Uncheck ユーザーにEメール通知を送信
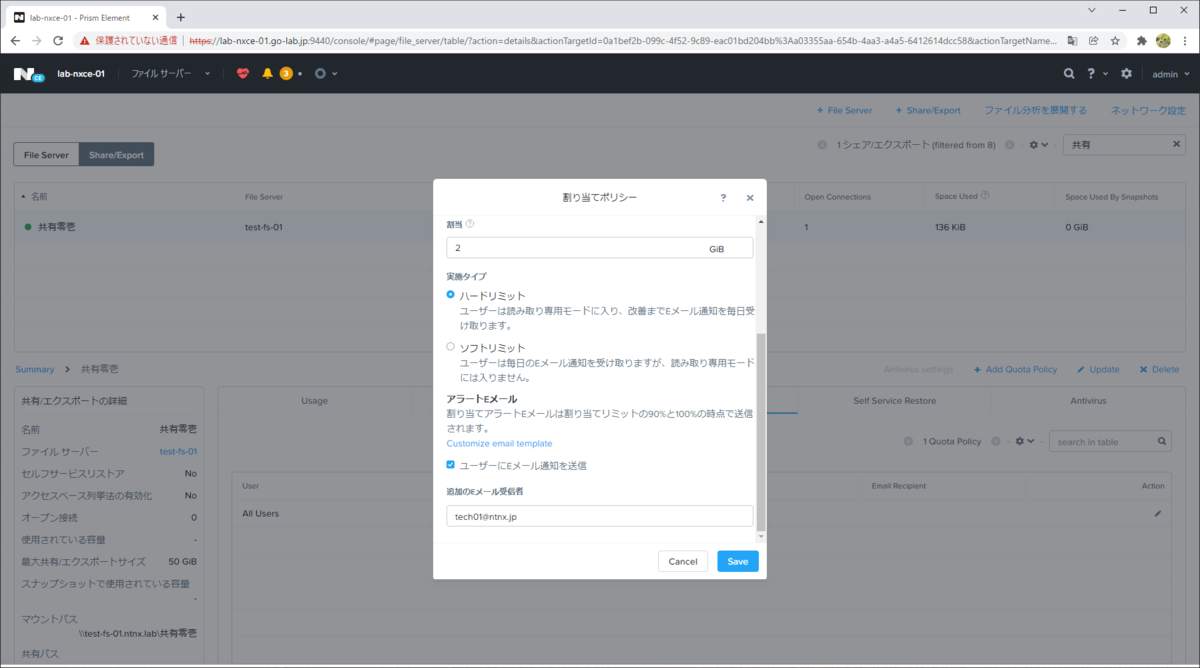The width and height of the screenshot is (1200, 668). pos(452,463)
